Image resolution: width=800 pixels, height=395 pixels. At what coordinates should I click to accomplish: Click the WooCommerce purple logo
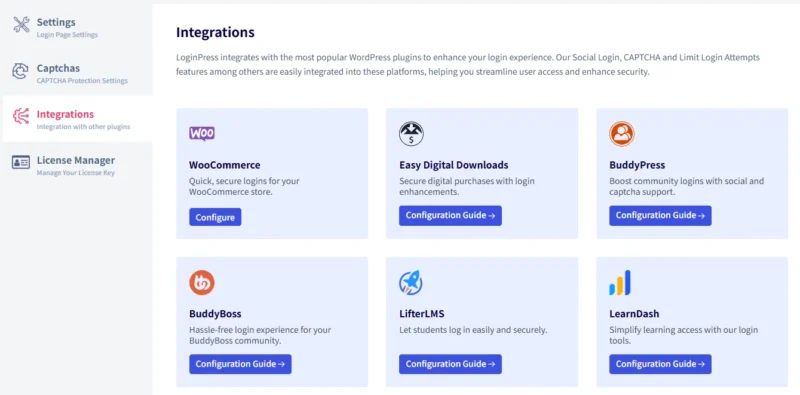[x=202, y=134]
